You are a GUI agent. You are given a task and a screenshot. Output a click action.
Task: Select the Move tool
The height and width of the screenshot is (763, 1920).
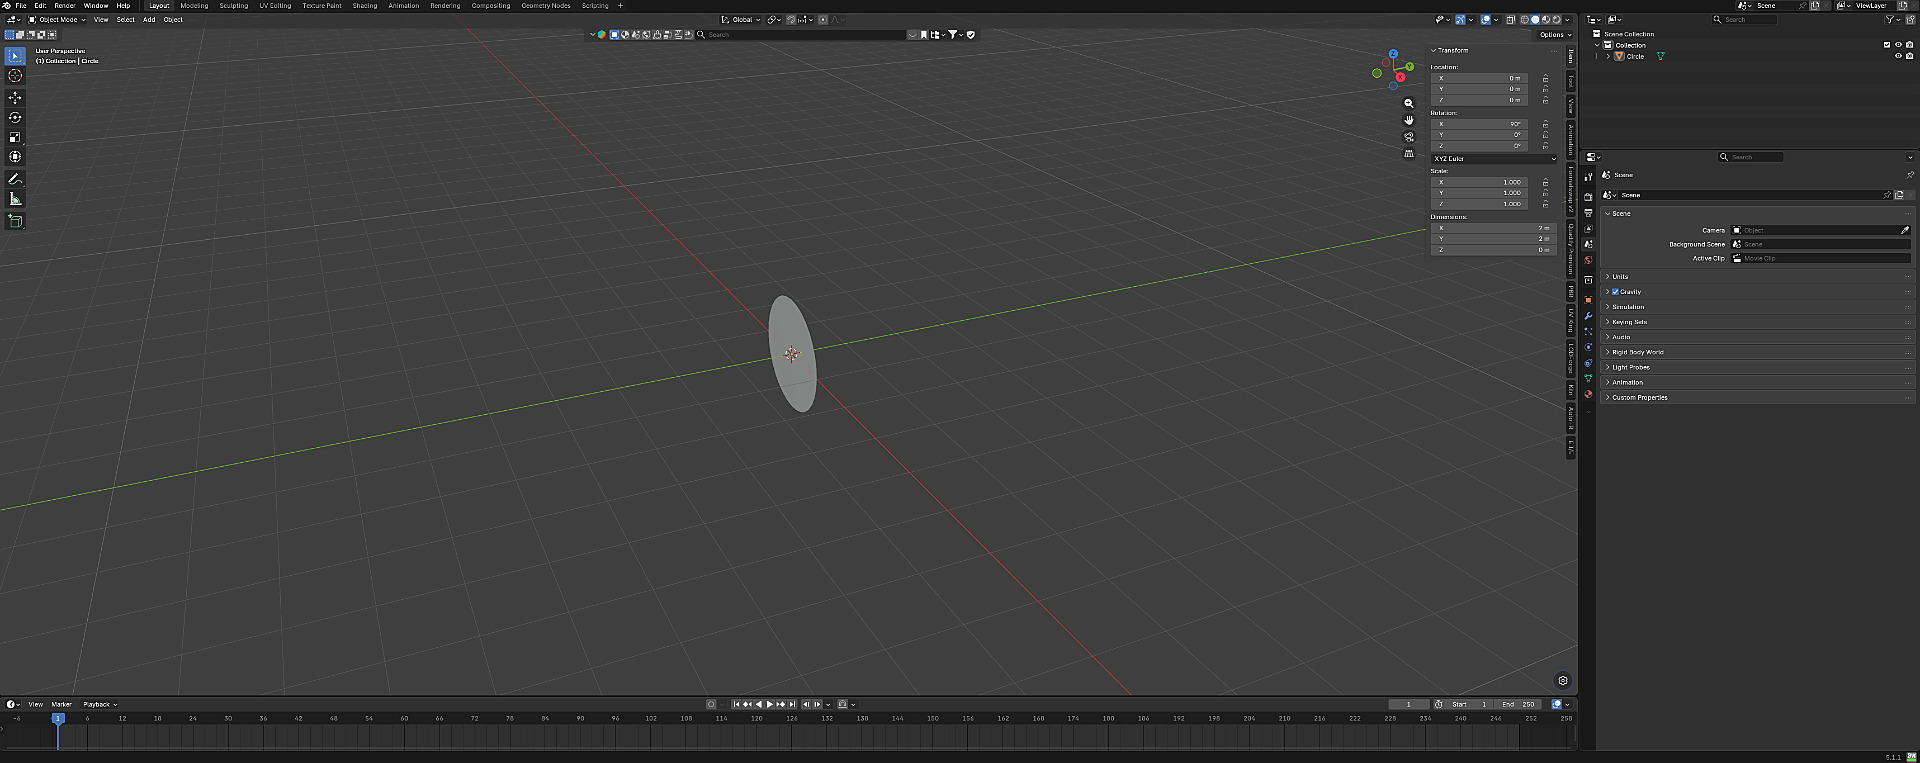click(x=15, y=98)
